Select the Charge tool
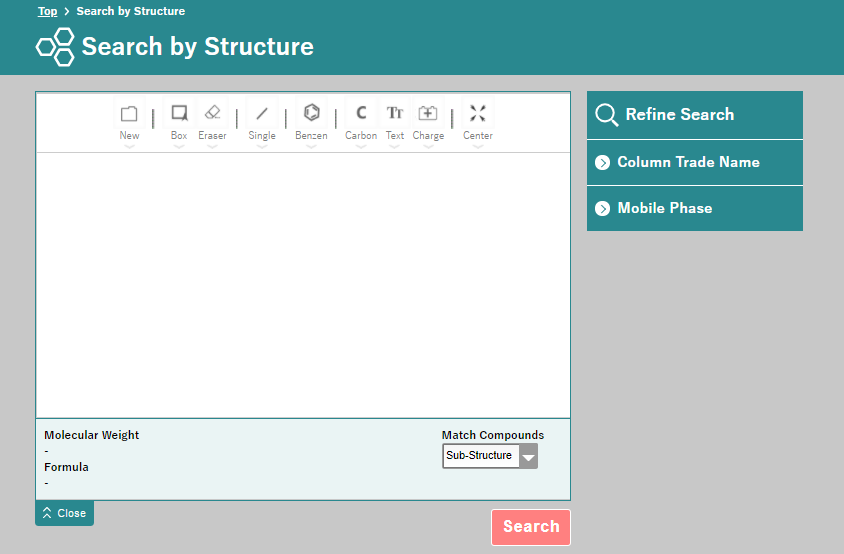This screenshot has height=554, width=844. [x=428, y=113]
